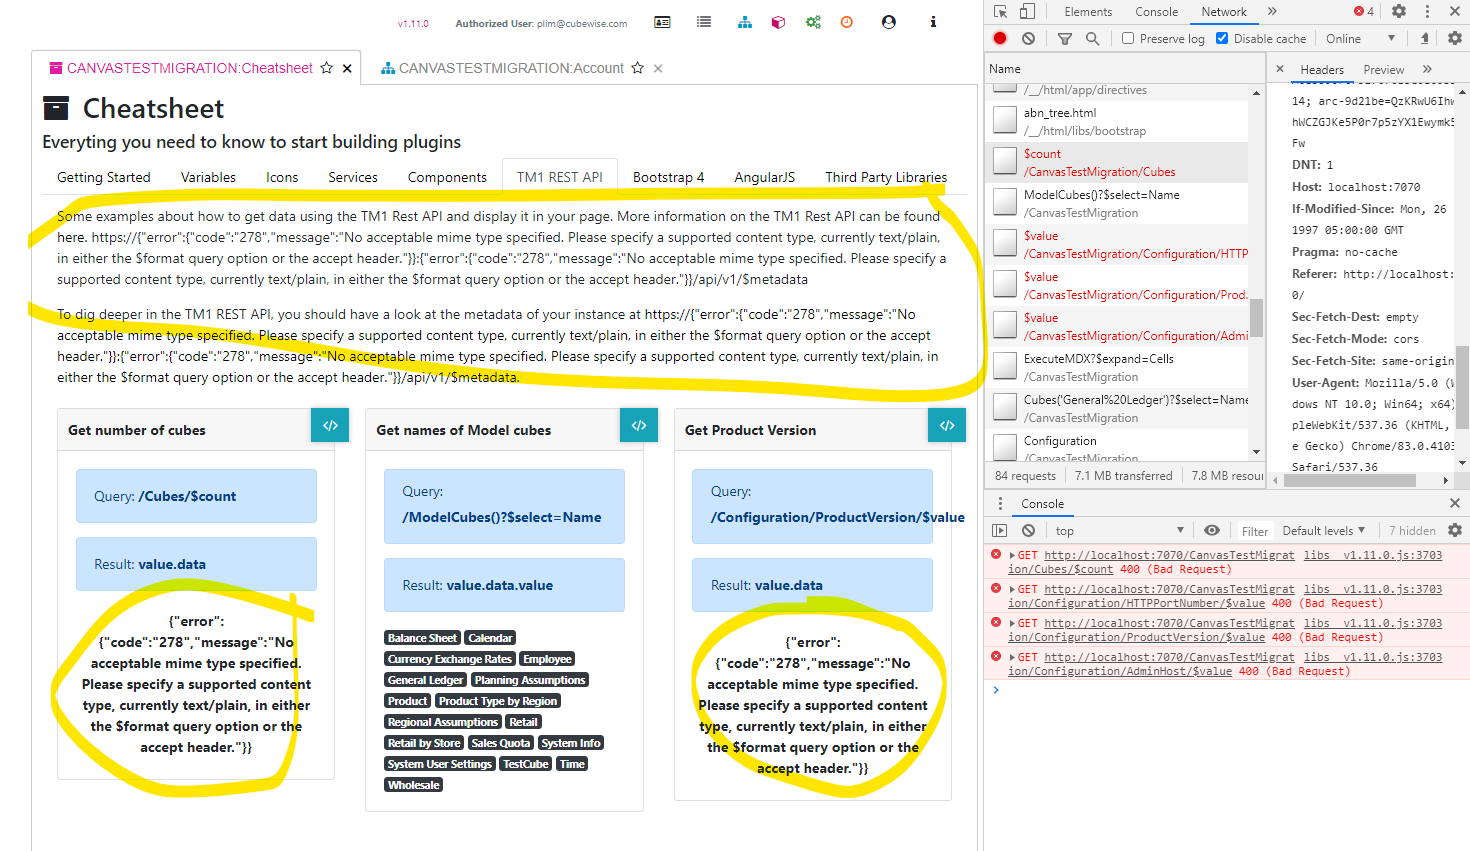Open the Preview tab of the request
Viewport: 1470px width, 851px height.
[x=1384, y=69]
